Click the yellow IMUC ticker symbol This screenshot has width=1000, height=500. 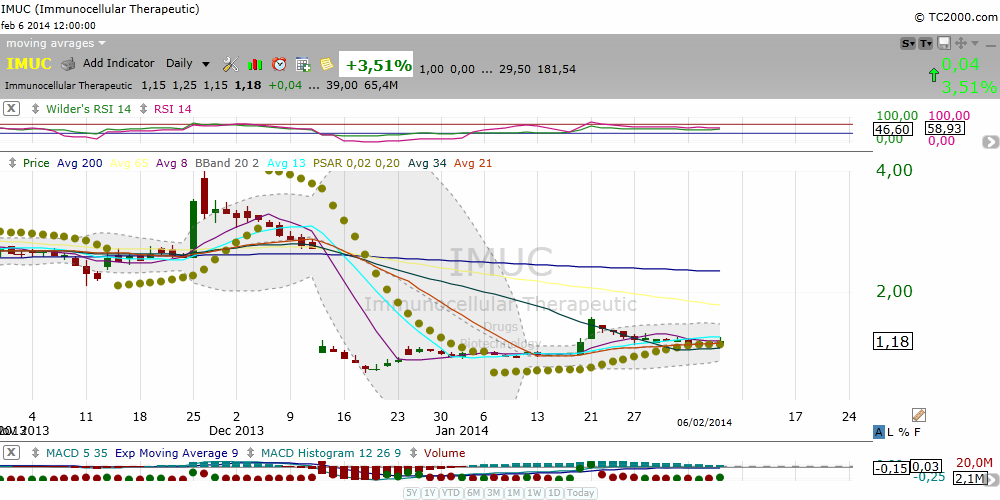(x=29, y=64)
